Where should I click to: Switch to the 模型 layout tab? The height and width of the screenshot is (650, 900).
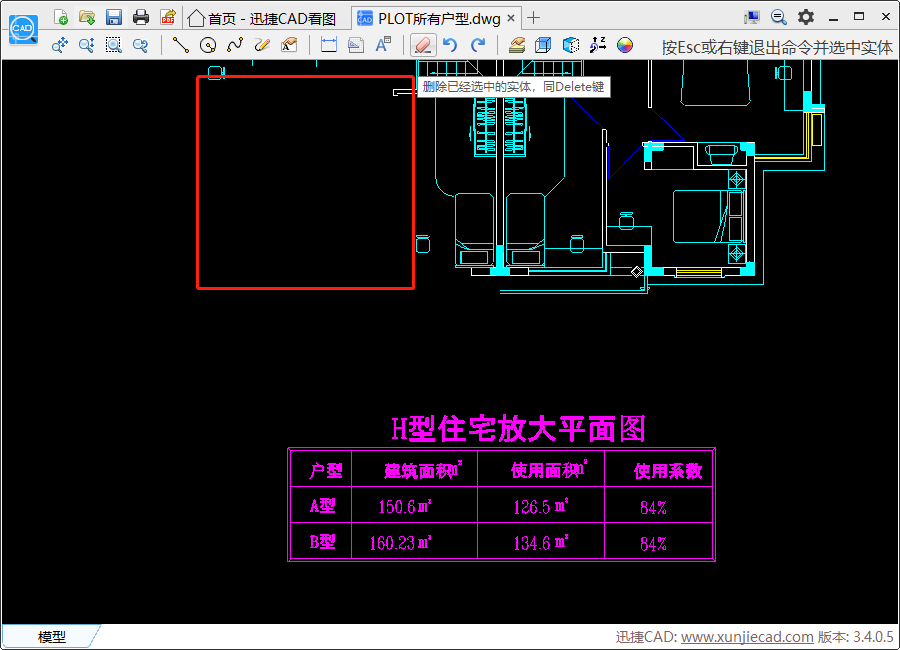coord(52,637)
